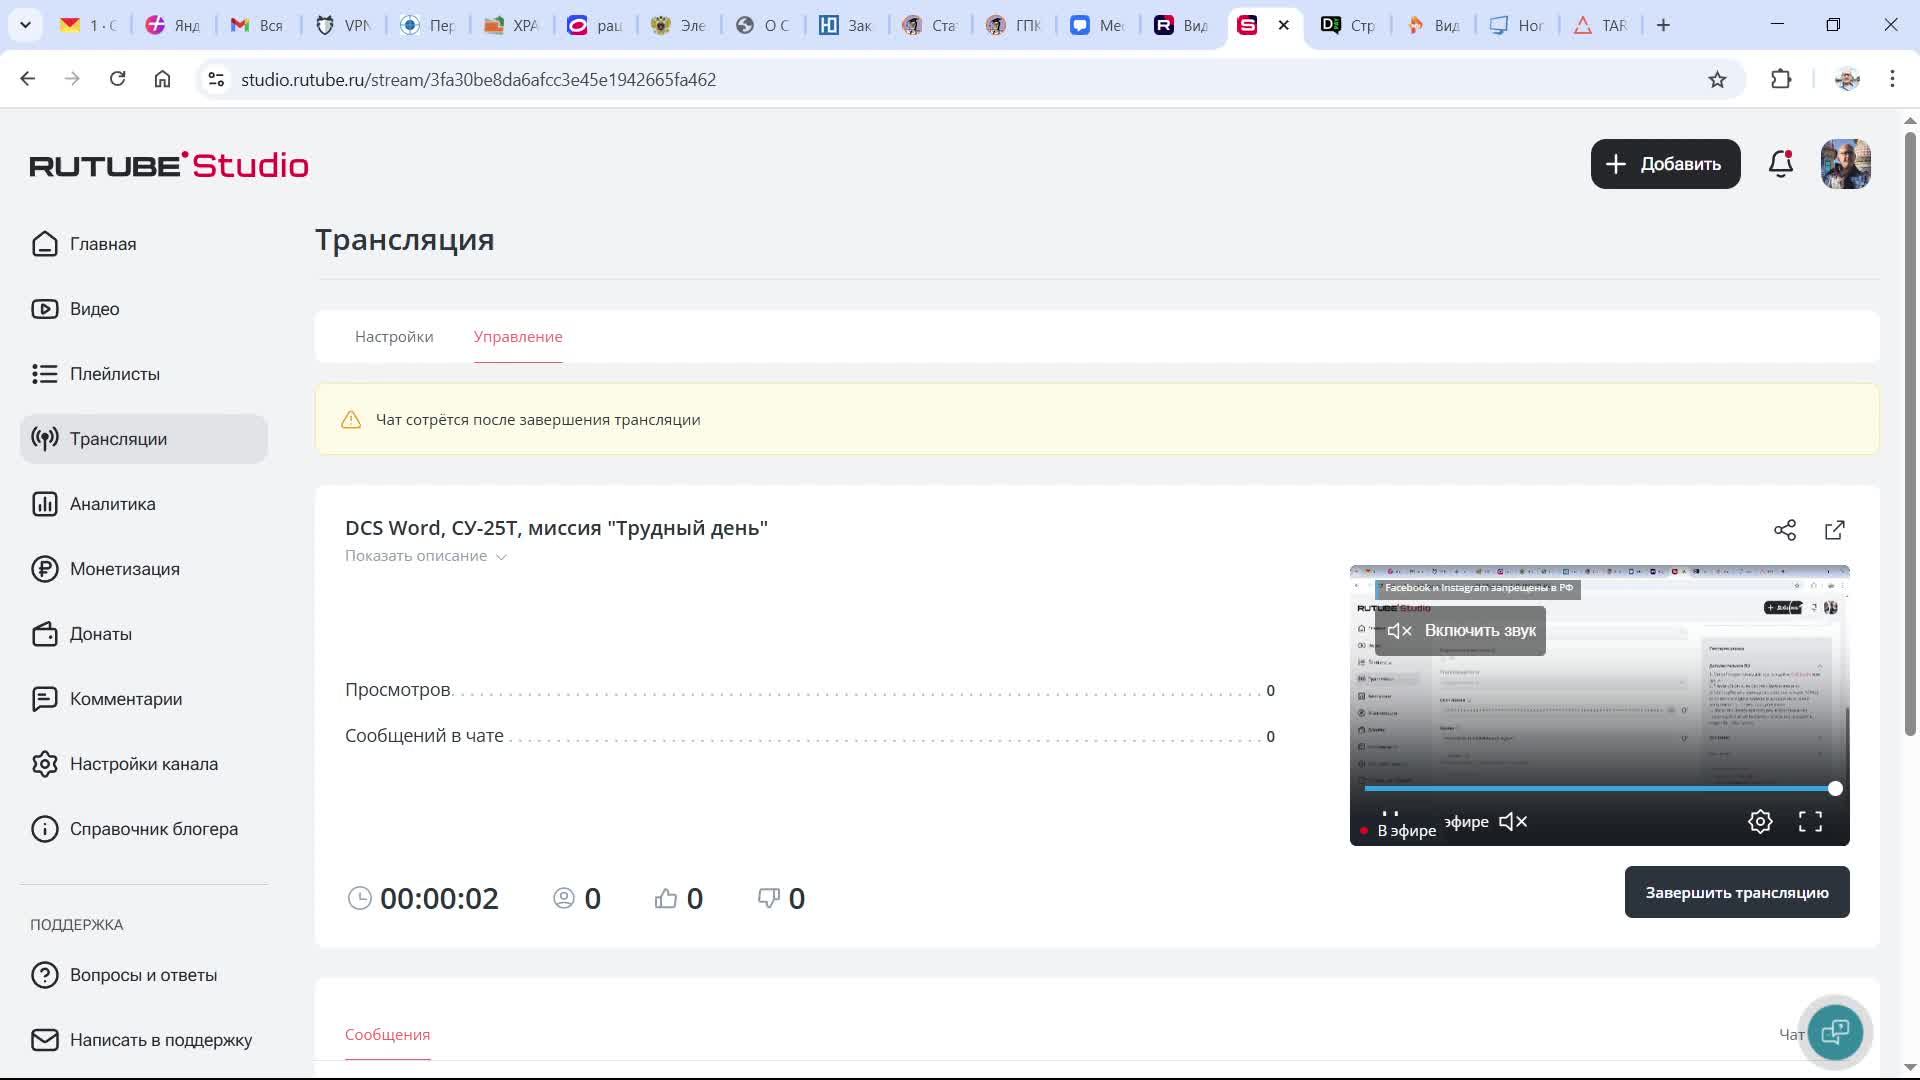
Task: Click Добавить button
Action: (1665, 164)
